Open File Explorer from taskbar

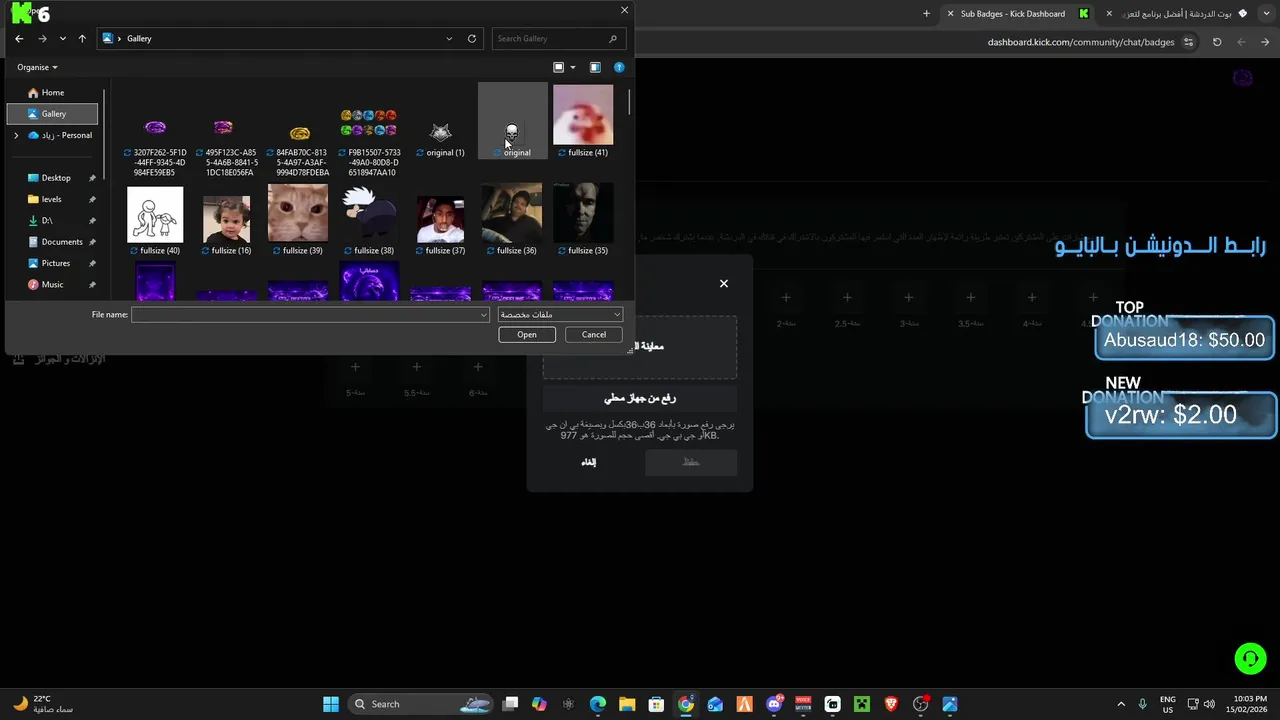coord(627,704)
